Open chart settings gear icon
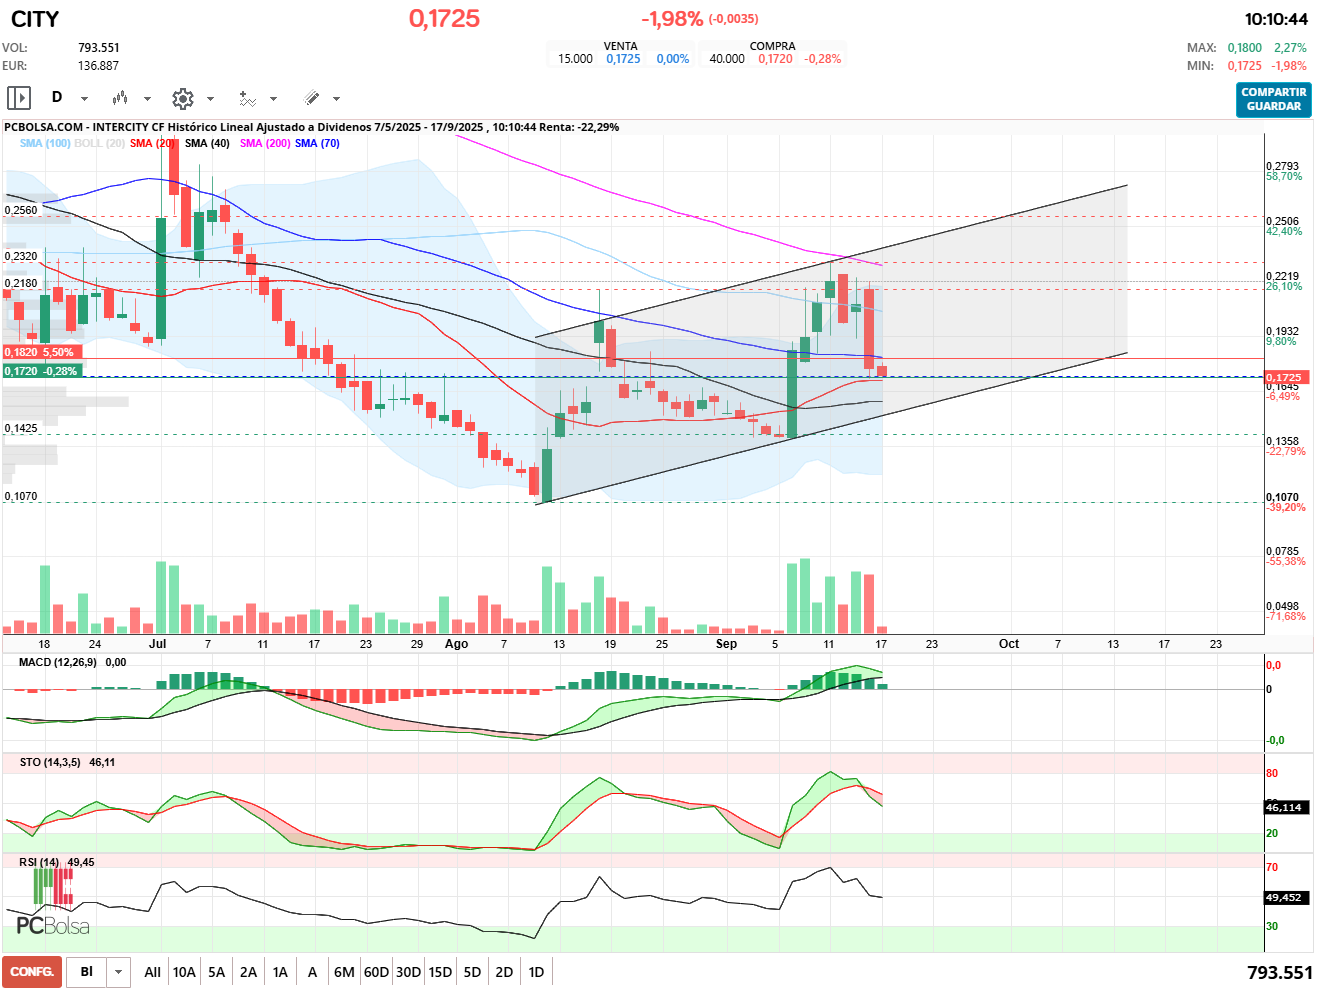 click(183, 98)
